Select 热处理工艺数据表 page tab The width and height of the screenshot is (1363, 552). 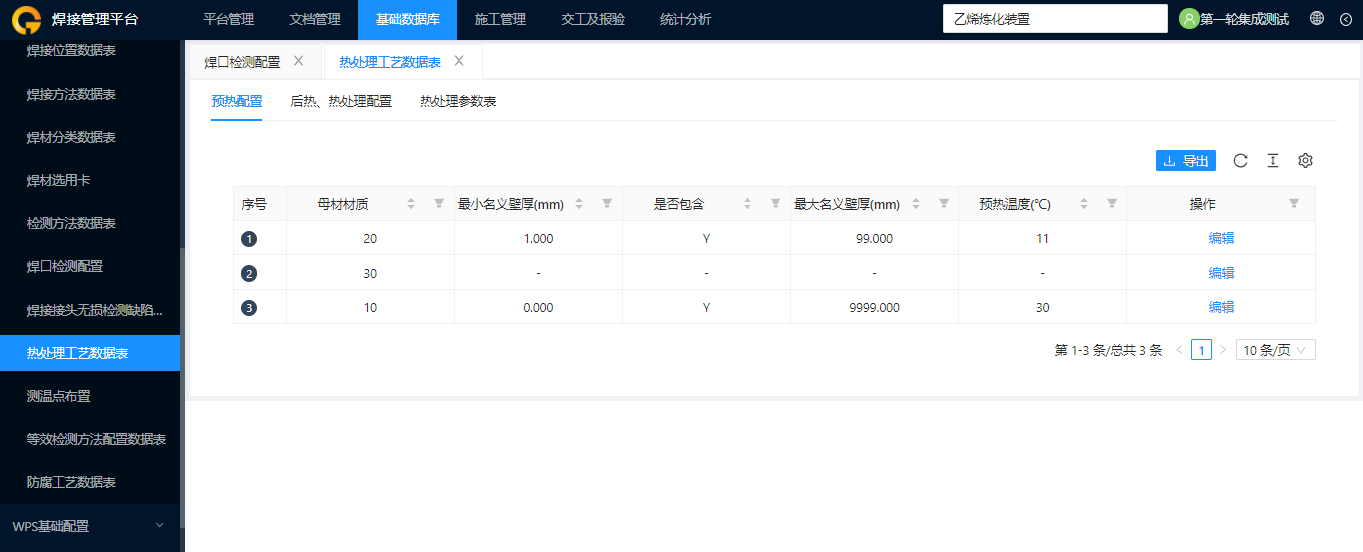click(x=390, y=62)
